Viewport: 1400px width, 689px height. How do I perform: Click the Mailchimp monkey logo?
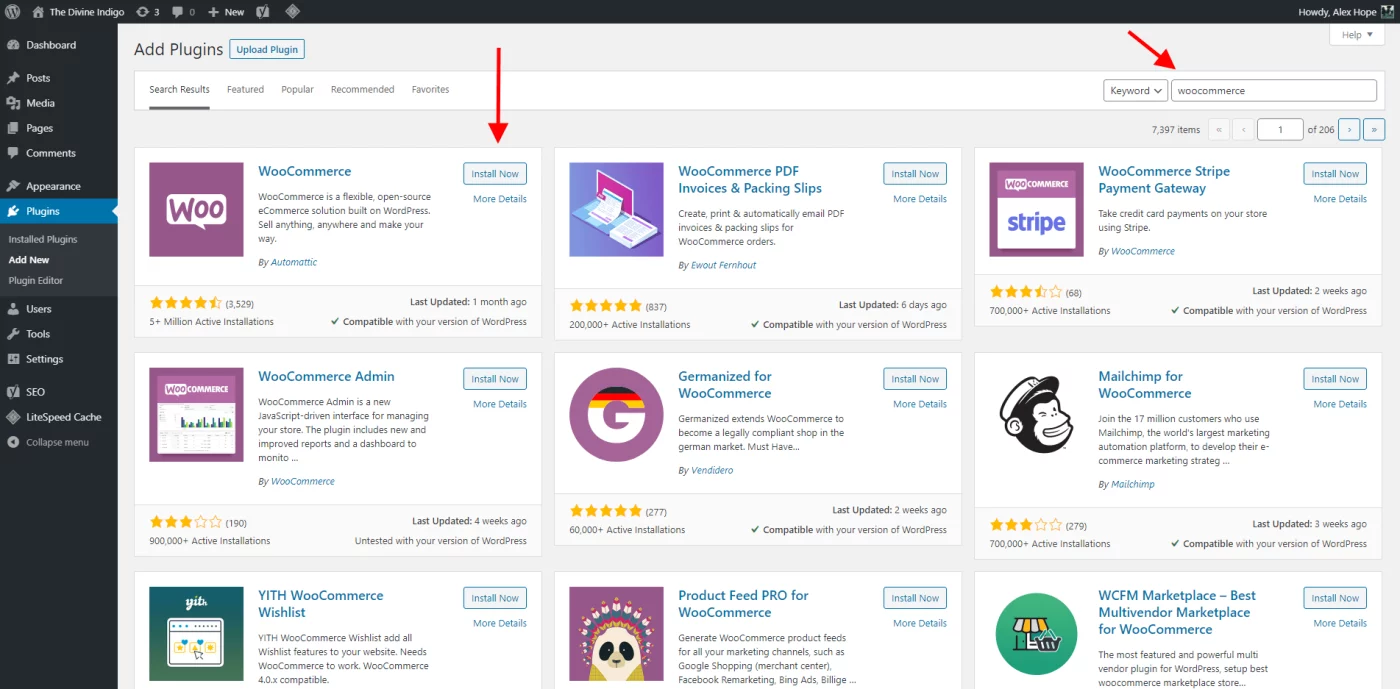[1036, 415]
